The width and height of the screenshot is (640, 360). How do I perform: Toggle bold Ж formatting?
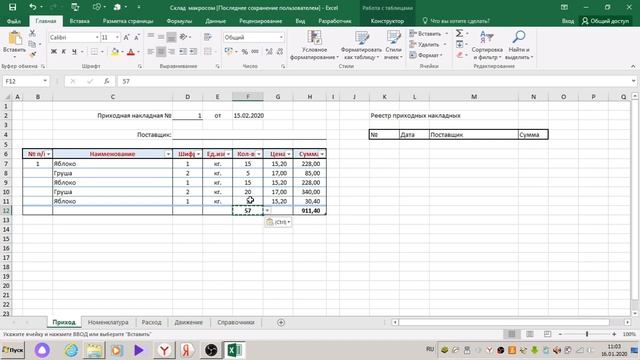coord(53,51)
